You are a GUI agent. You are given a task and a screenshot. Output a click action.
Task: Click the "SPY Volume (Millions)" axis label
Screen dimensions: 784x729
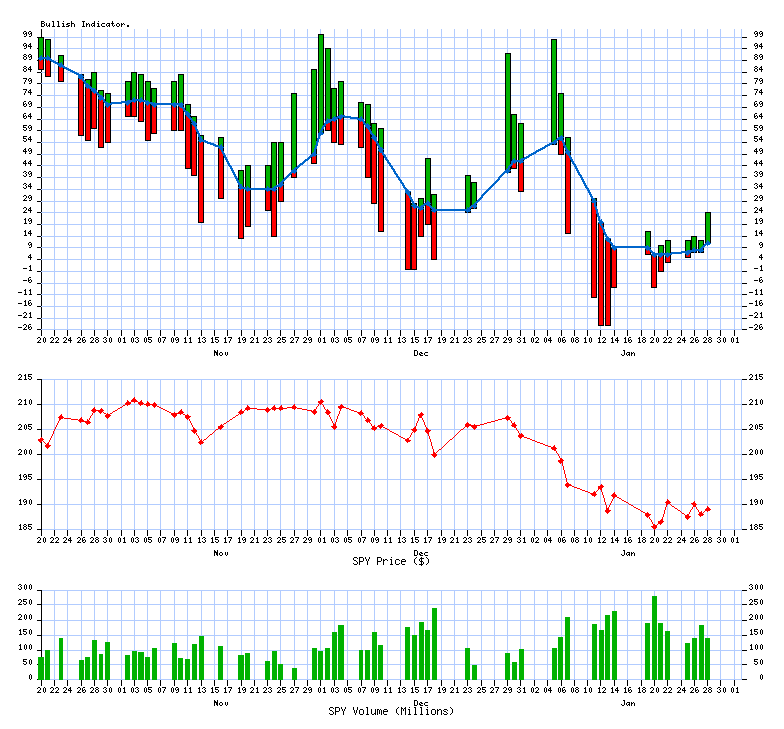[390, 711]
